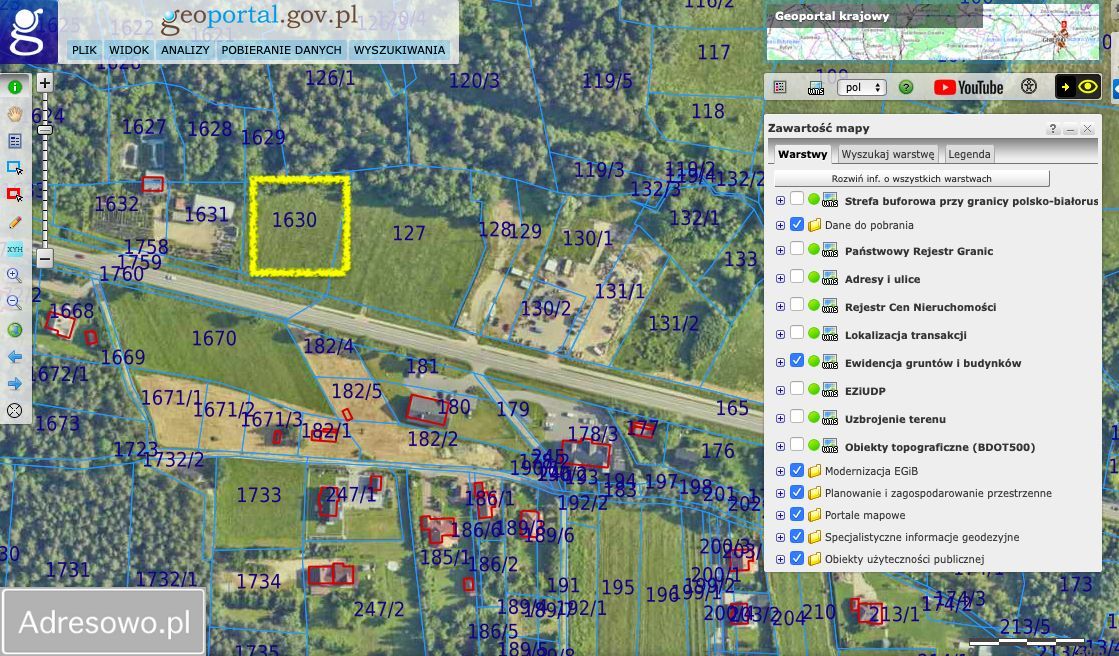Select the zoom in magnifier tool
Image resolution: width=1119 pixels, height=656 pixels.
coord(14,276)
